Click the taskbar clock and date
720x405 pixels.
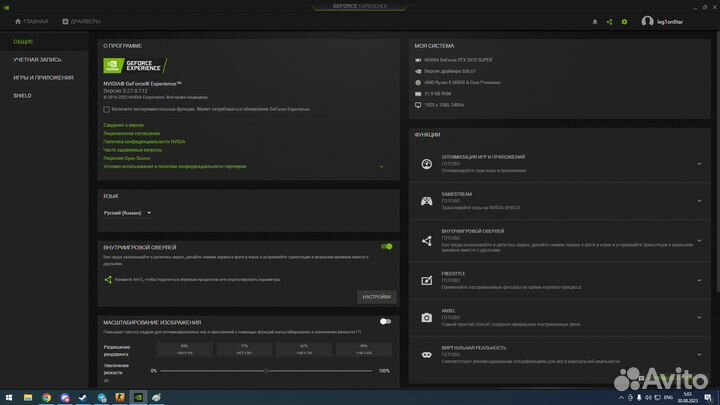tap(687, 397)
